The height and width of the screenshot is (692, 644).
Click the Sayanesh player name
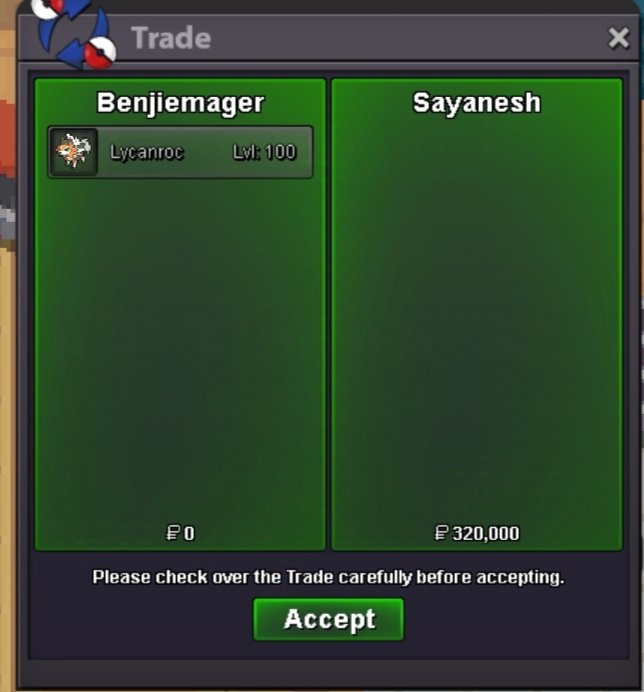coord(477,103)
